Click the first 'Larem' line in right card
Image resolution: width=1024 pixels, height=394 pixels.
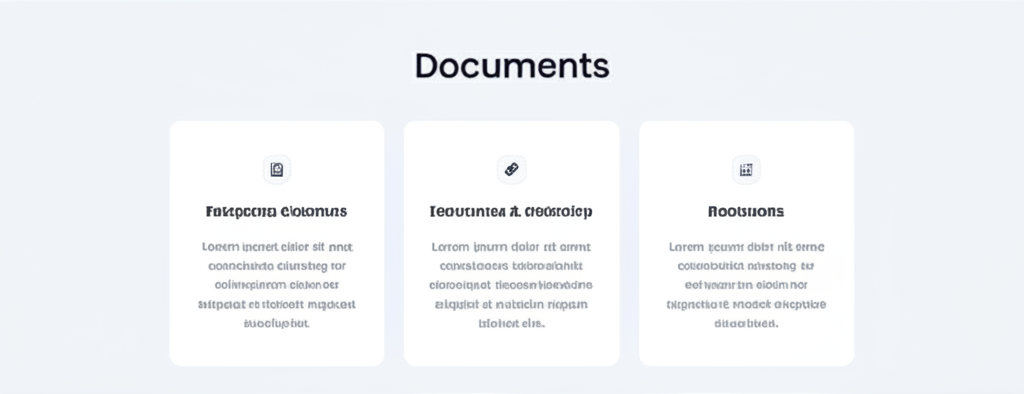[x=746, y=247]
